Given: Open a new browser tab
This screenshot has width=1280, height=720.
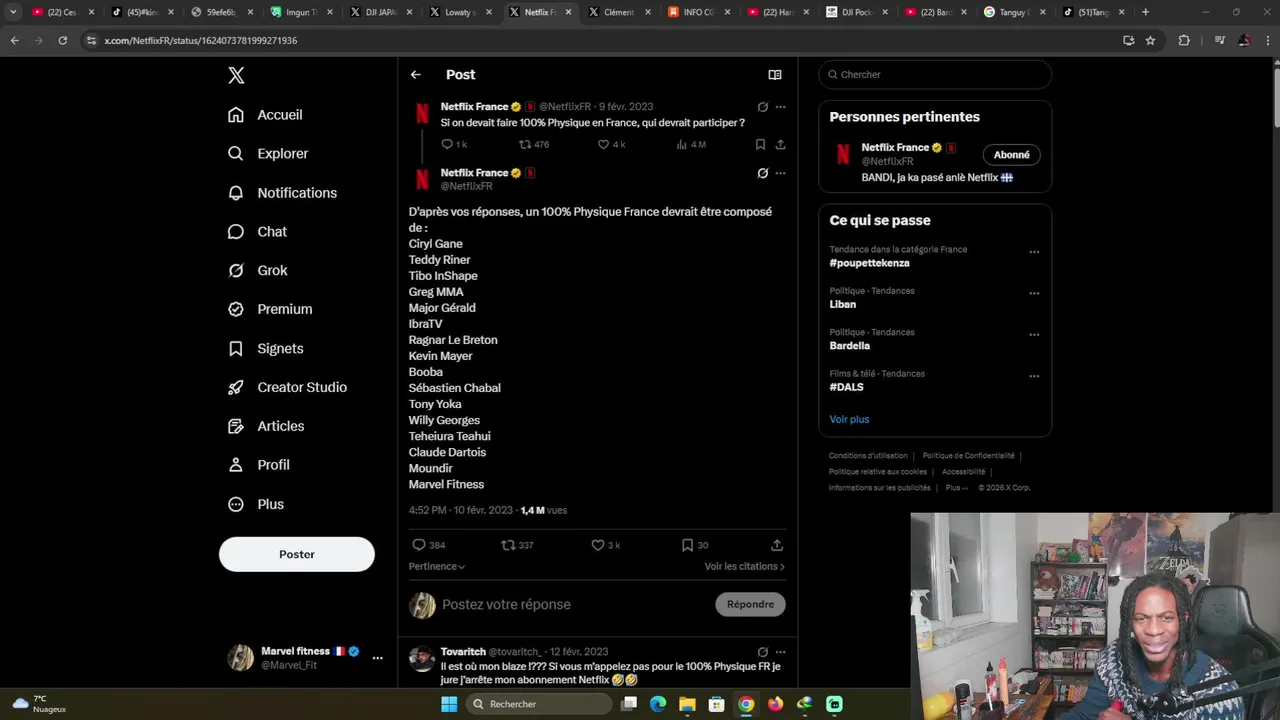Looking at the screenshot, I should click(x=1145, y=12).
